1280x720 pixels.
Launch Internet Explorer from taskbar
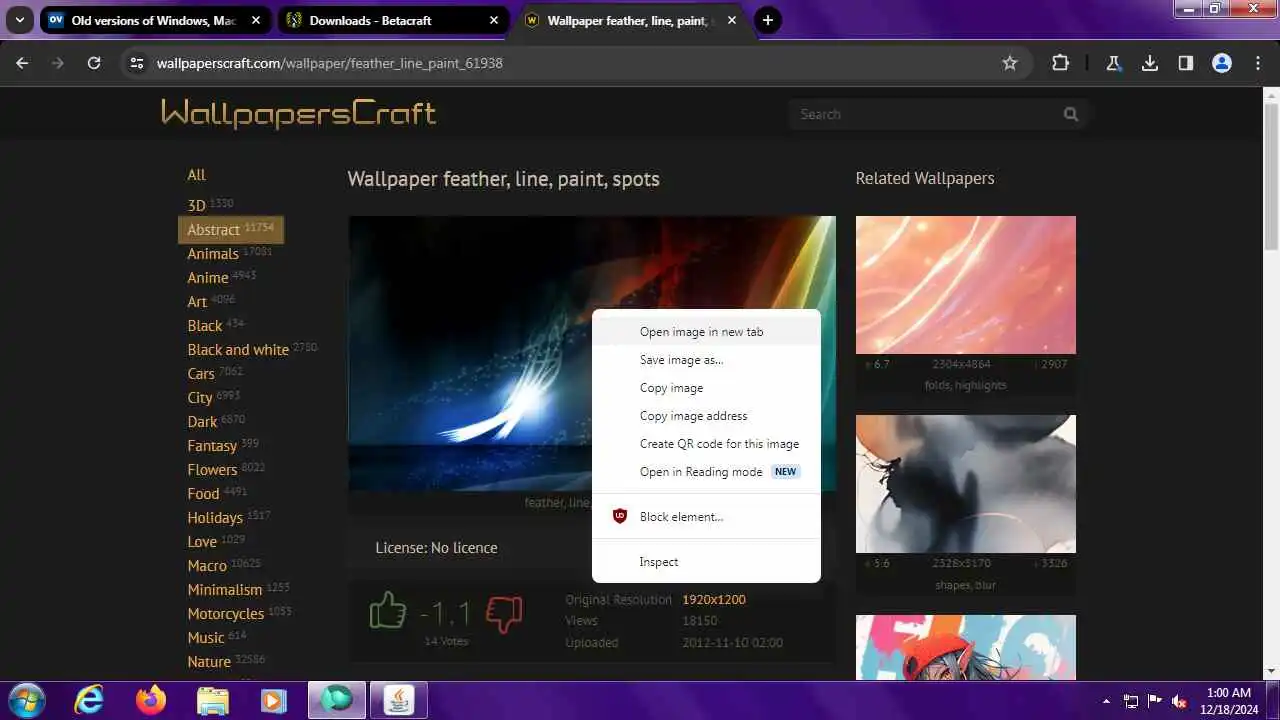click(89, 700)
